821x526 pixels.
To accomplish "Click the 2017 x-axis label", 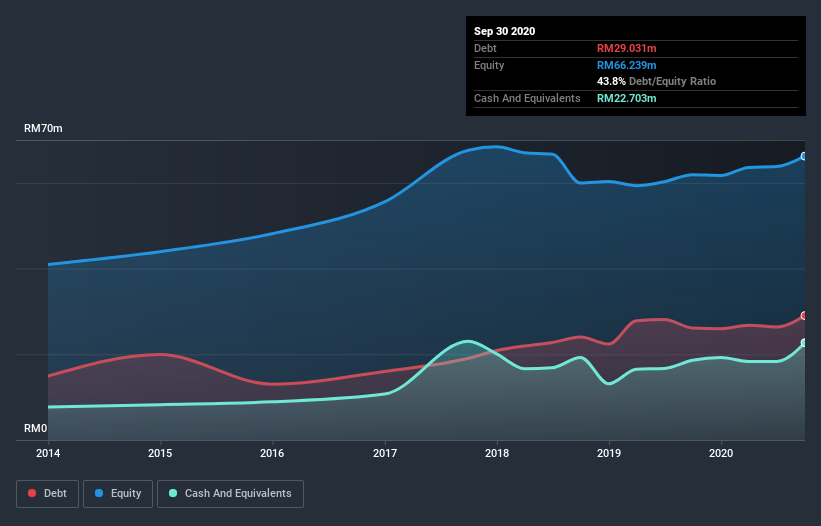I will click(x=385, y=453).
